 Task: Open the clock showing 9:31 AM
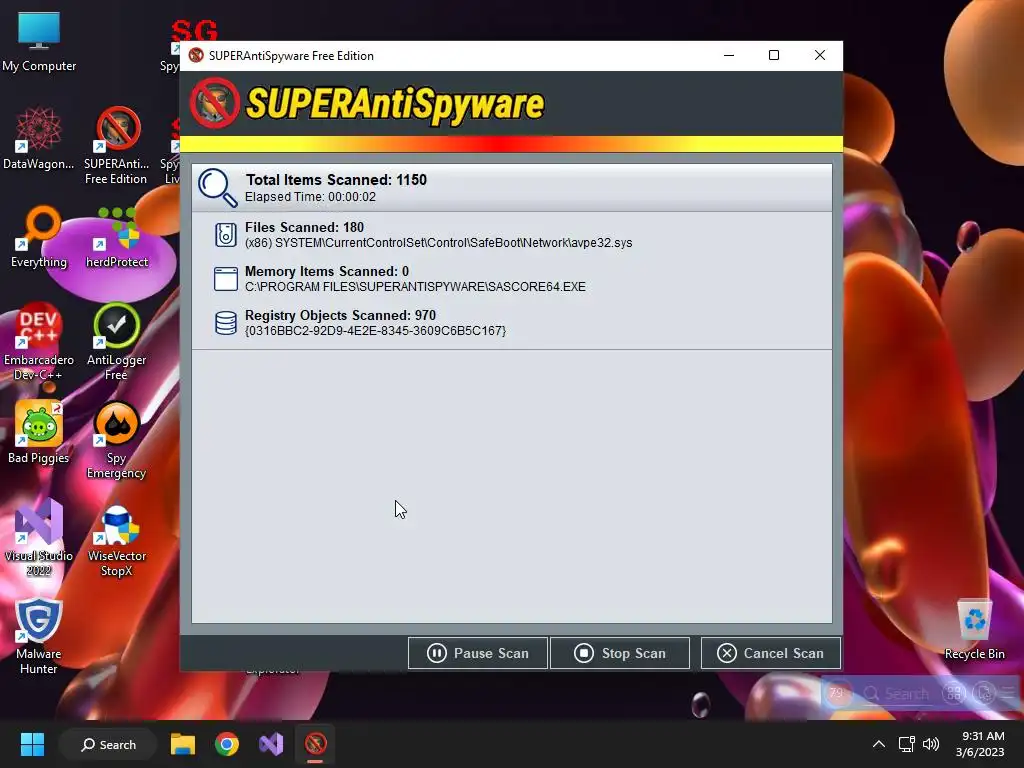coord(980,744)
